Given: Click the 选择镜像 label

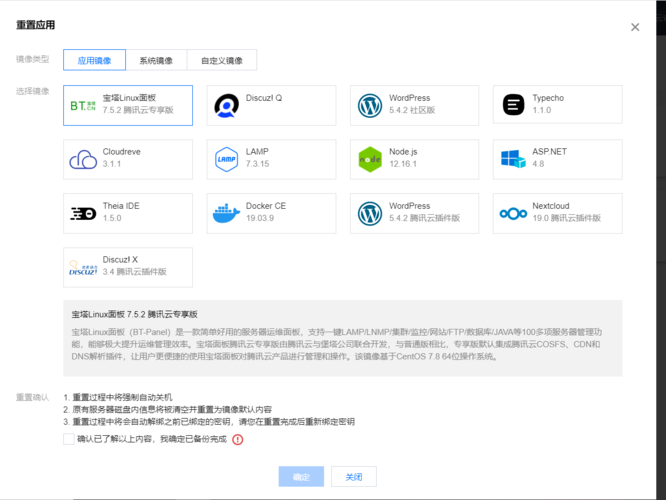Looking at the screenshot, I should [x=32, y=91].
